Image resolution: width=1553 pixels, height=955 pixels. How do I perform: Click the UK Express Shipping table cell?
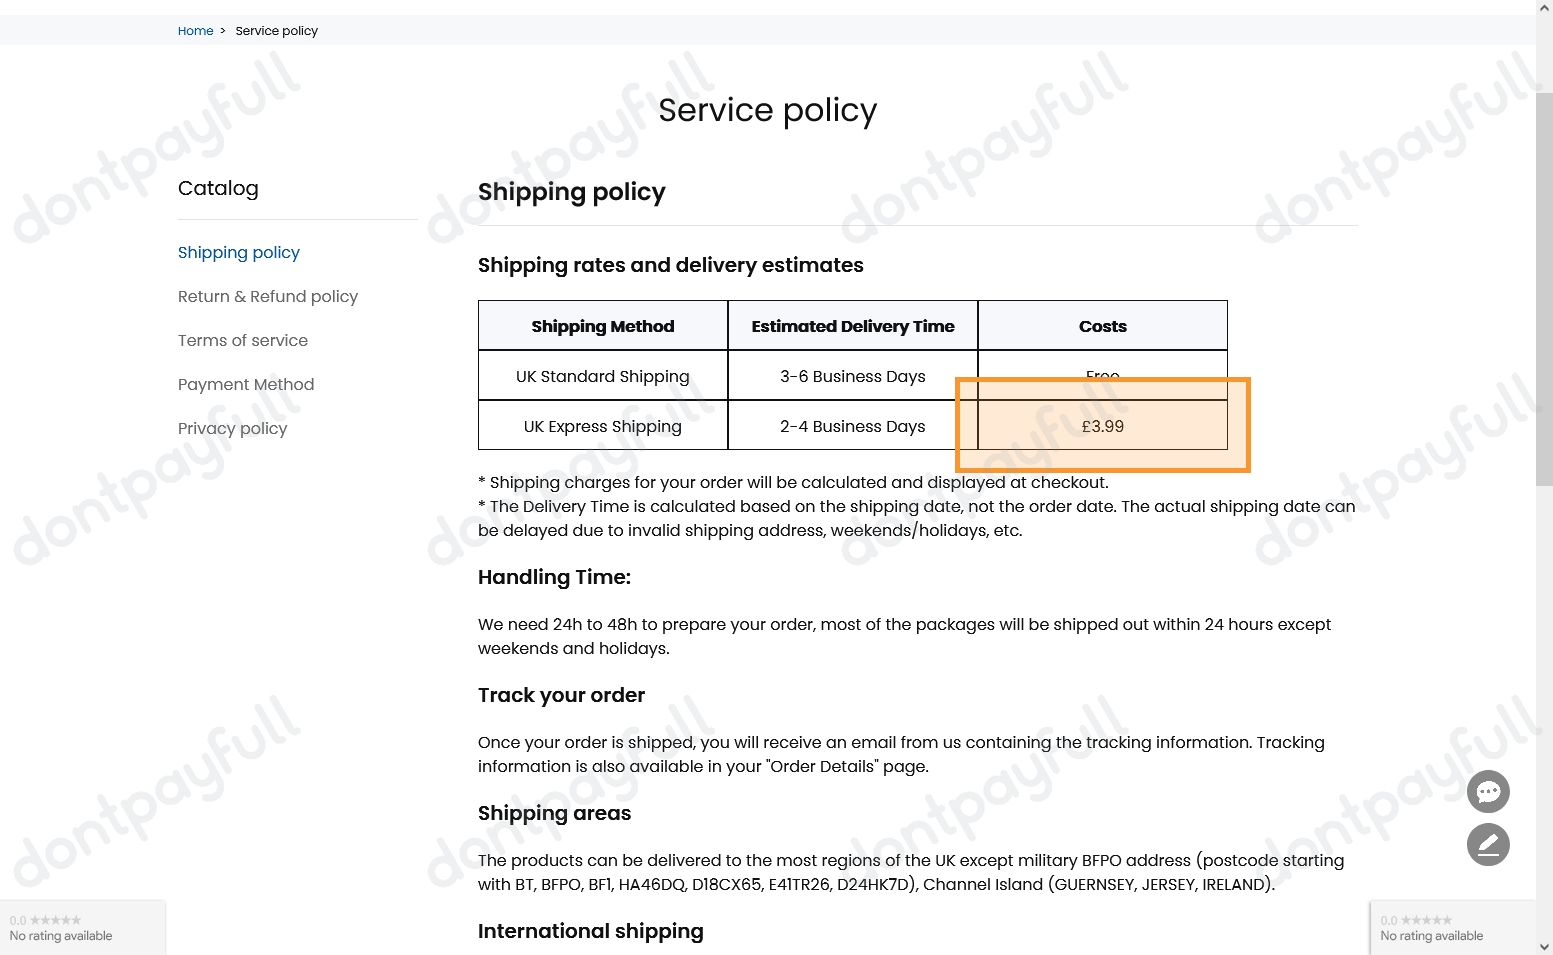pos(603,426)
